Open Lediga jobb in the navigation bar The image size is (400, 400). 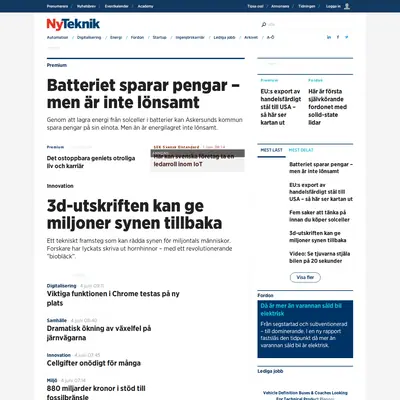[x=224, y=37]
